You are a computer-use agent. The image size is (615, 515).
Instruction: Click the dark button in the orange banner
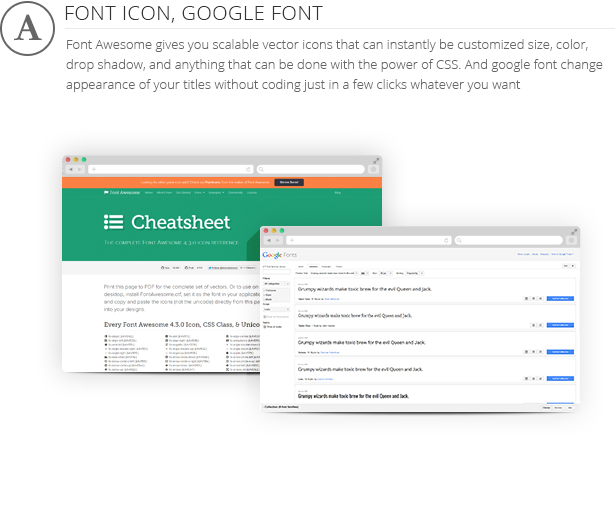pos(289,182)
